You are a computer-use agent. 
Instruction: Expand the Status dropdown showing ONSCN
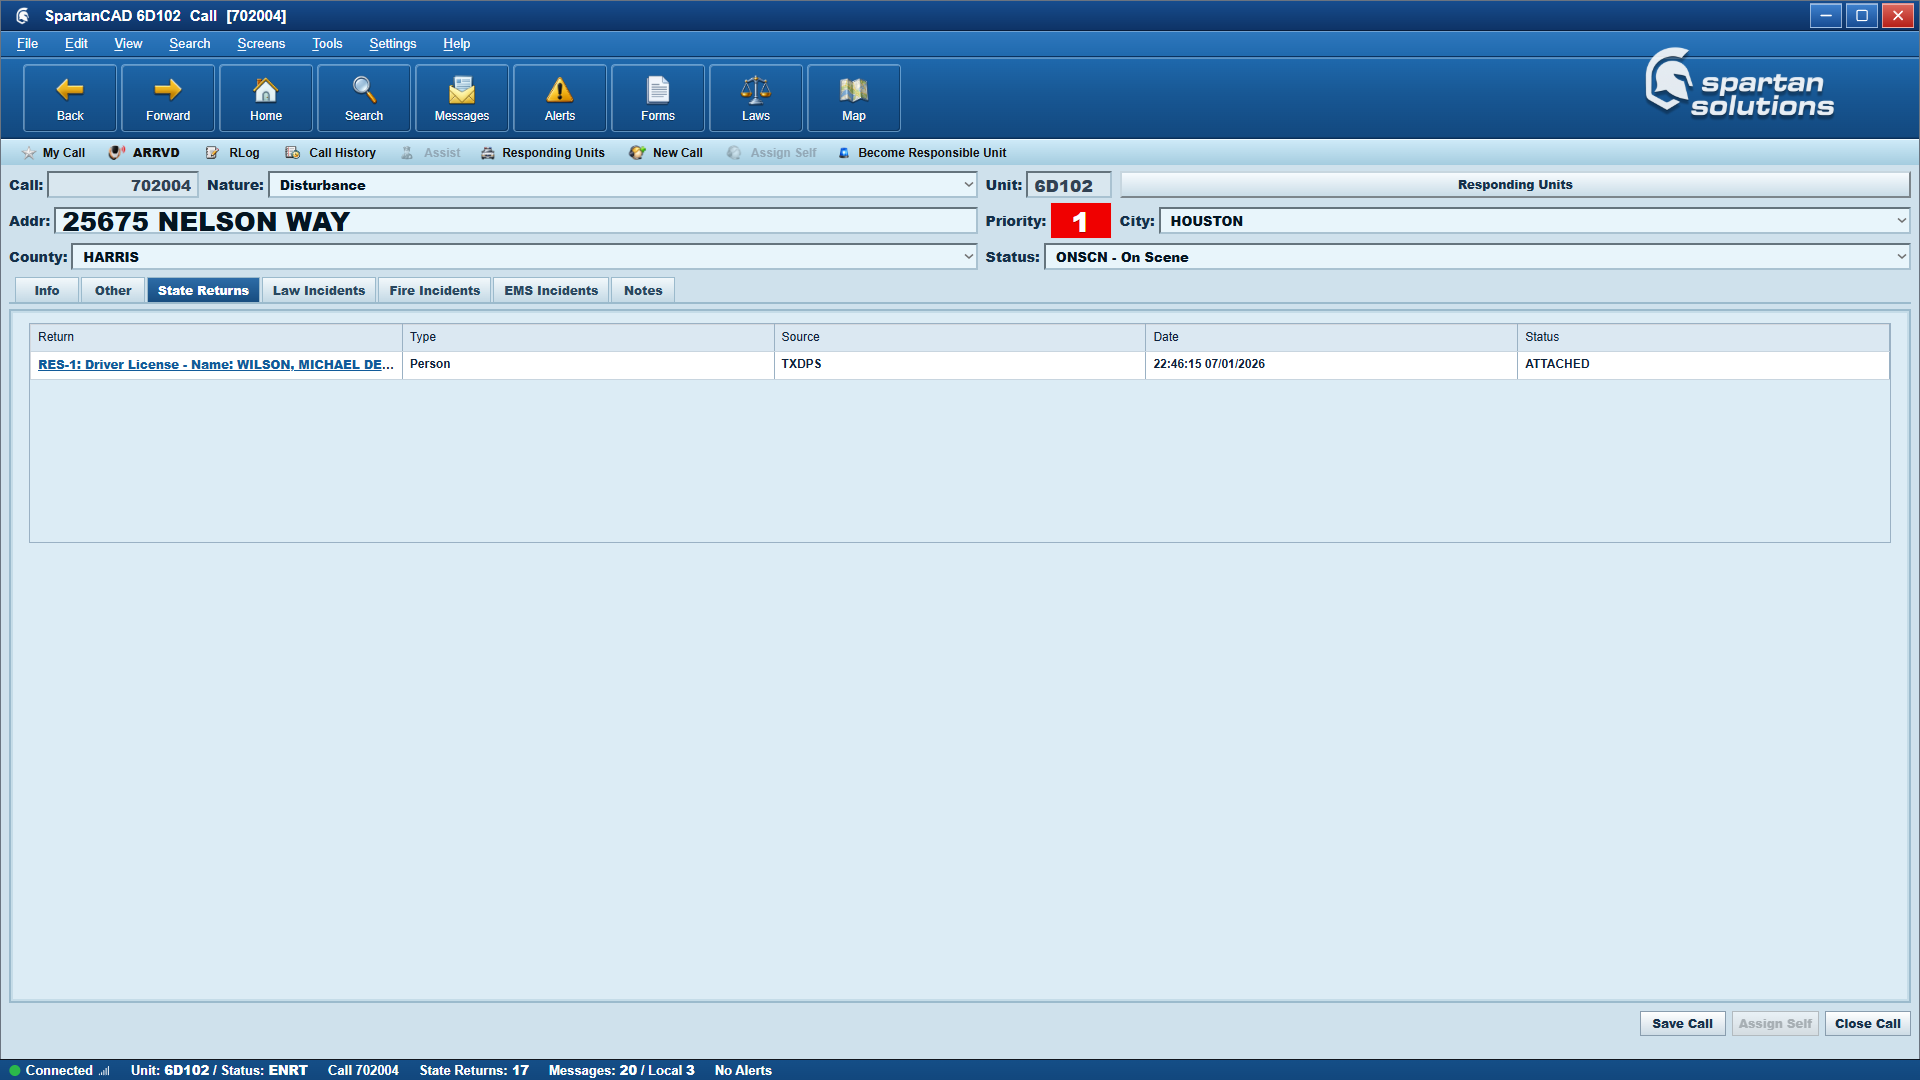click(1901, 257)
